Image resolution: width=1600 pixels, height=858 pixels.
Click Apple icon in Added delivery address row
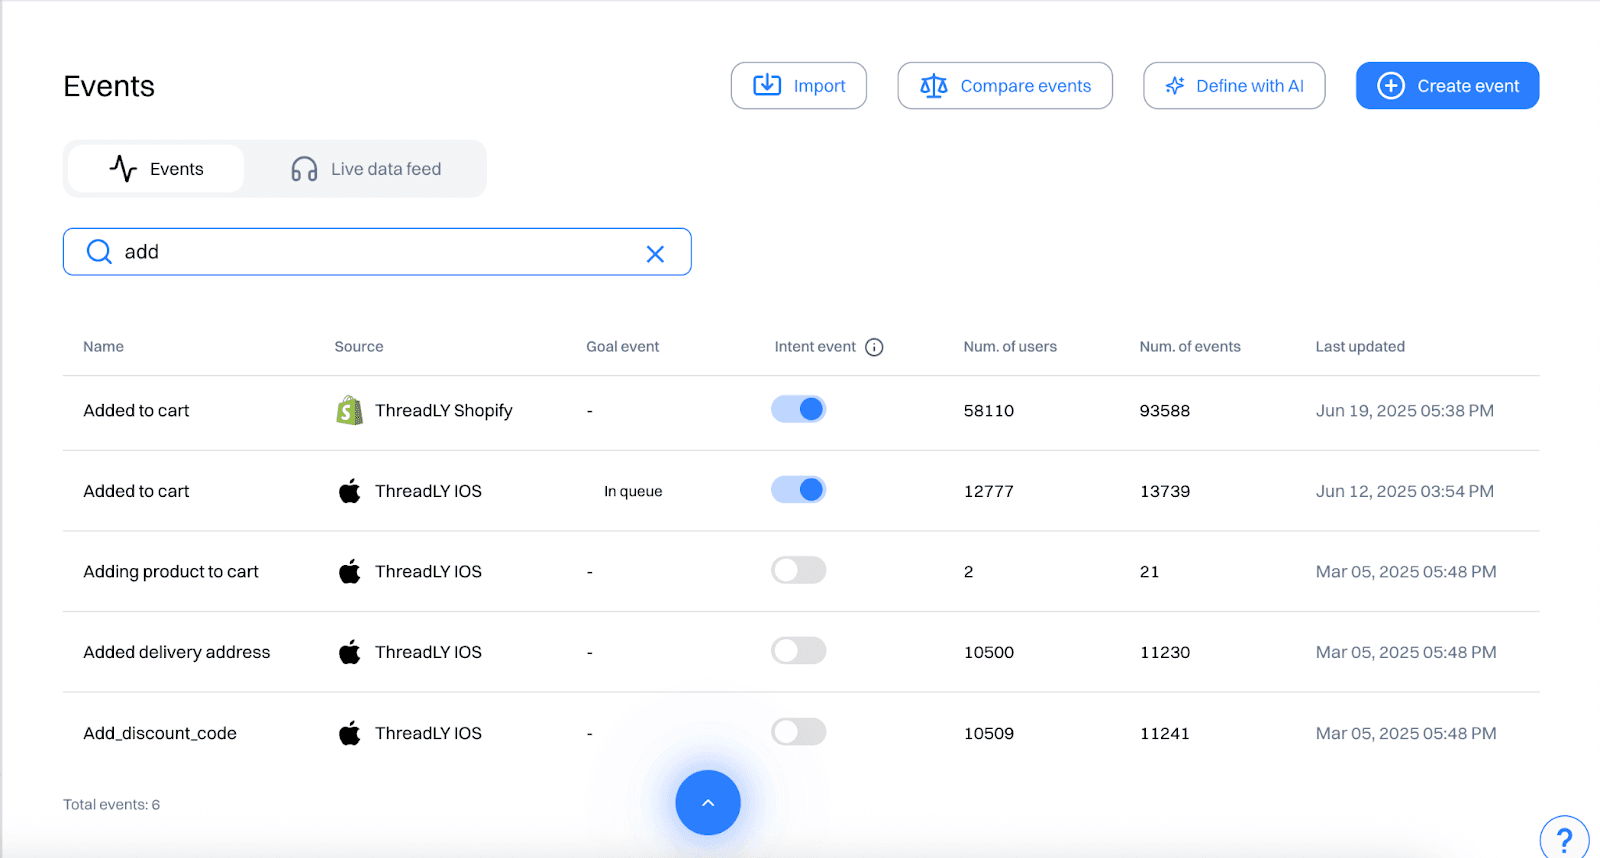click(x=349, y=653)
